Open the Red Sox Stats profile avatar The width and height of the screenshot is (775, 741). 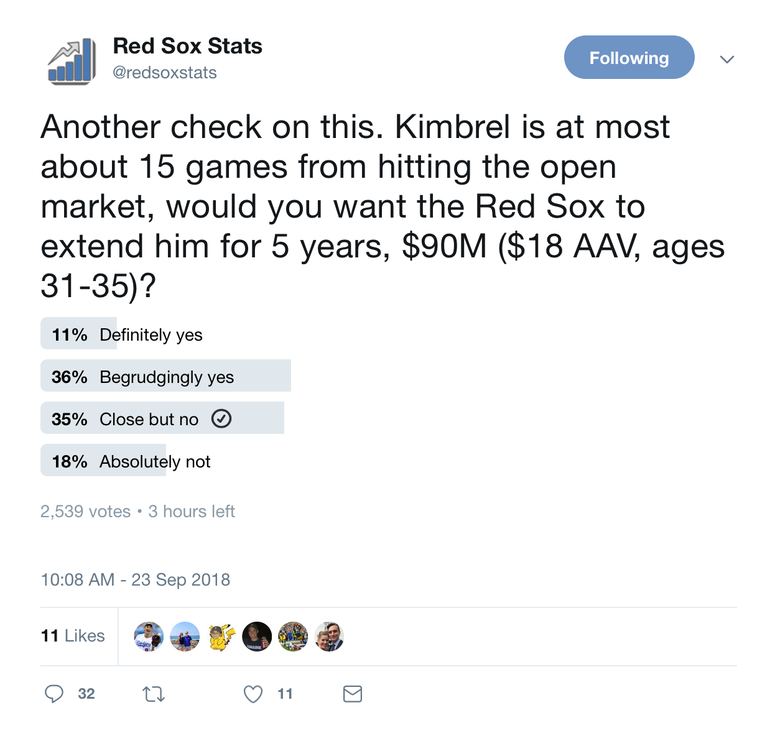click(72, 61)
